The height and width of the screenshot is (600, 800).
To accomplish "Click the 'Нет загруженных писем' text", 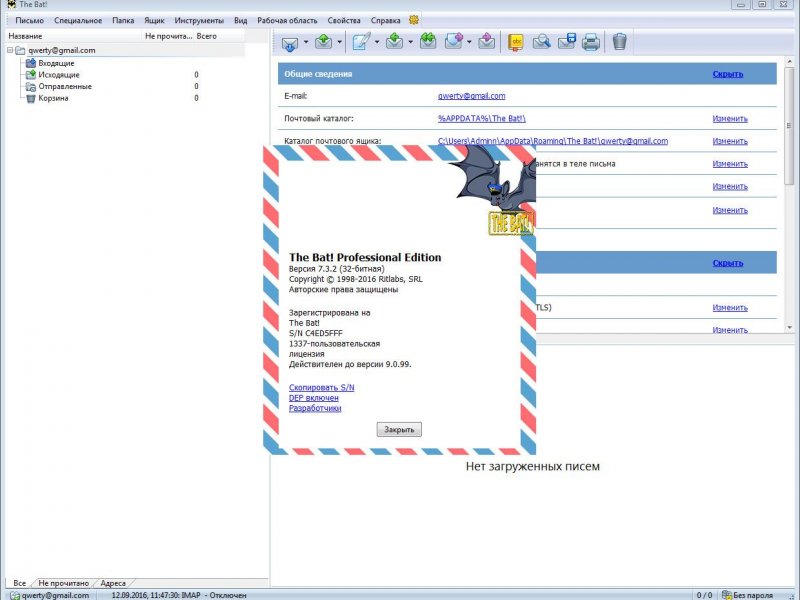I will click(x=533, y=466).
